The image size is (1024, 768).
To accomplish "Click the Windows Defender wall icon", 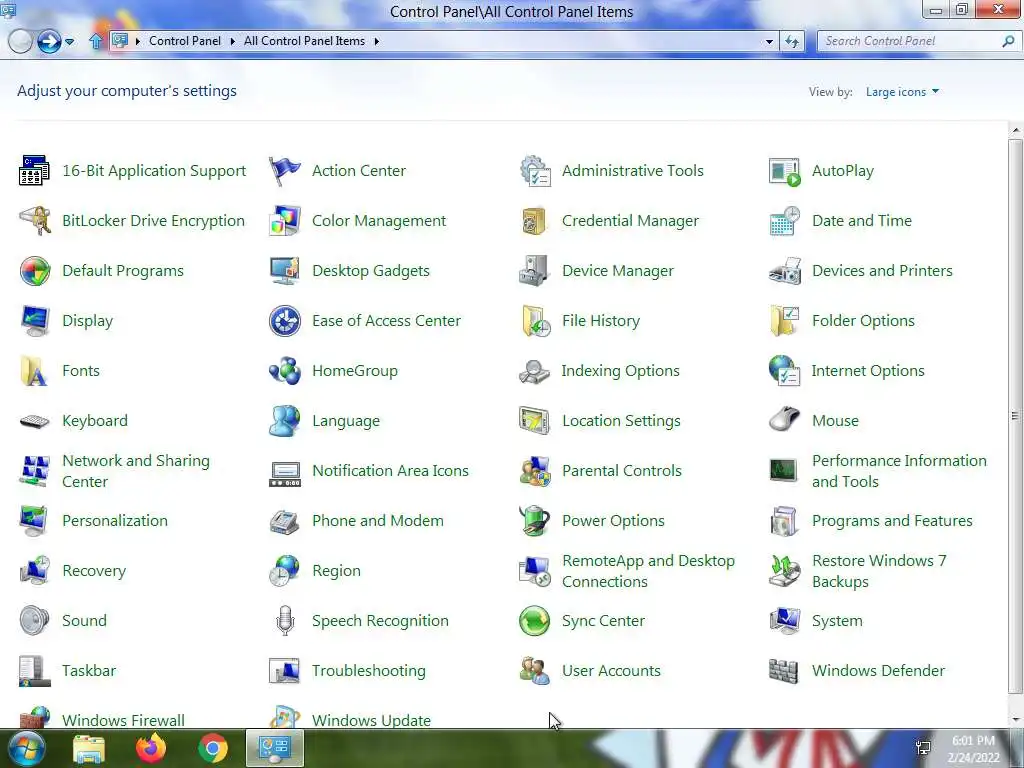I will pos(784,671).
